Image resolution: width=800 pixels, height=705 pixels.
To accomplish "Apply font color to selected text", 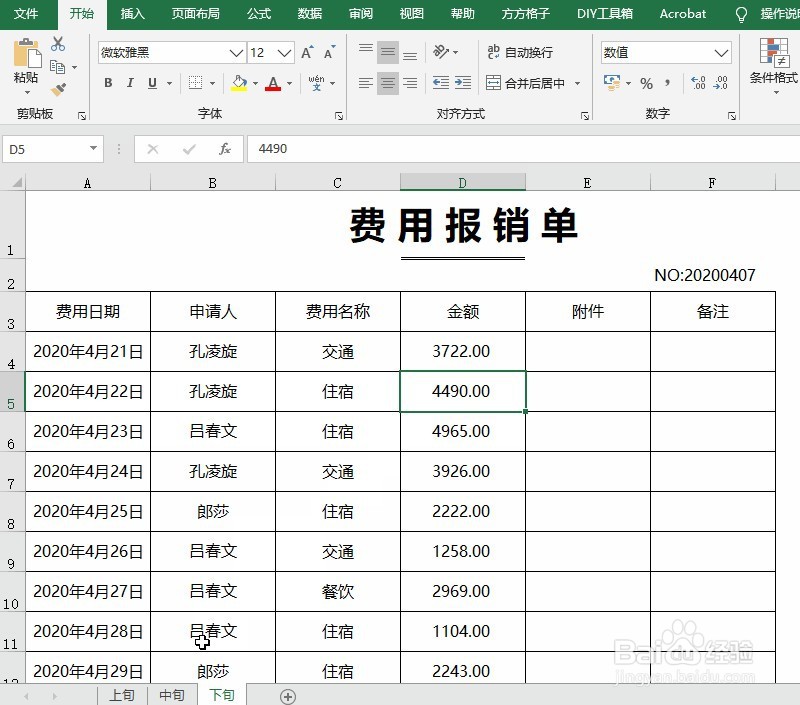I will pyautogui.click(x=274, y=83).
